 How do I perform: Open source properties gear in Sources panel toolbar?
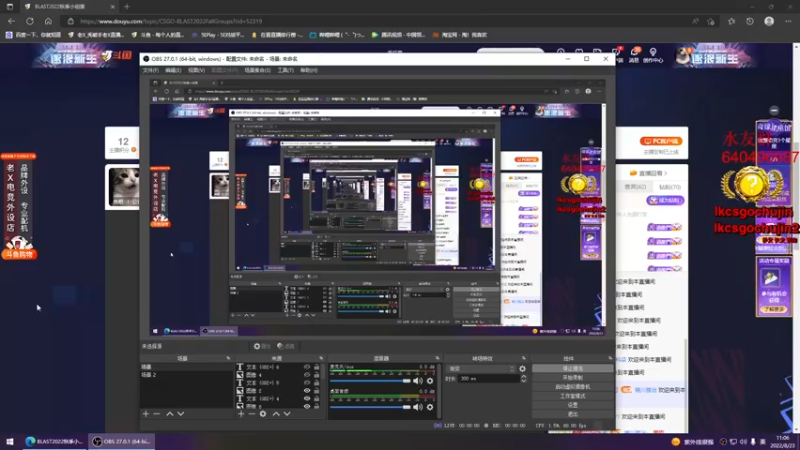(x=263, y=414)
